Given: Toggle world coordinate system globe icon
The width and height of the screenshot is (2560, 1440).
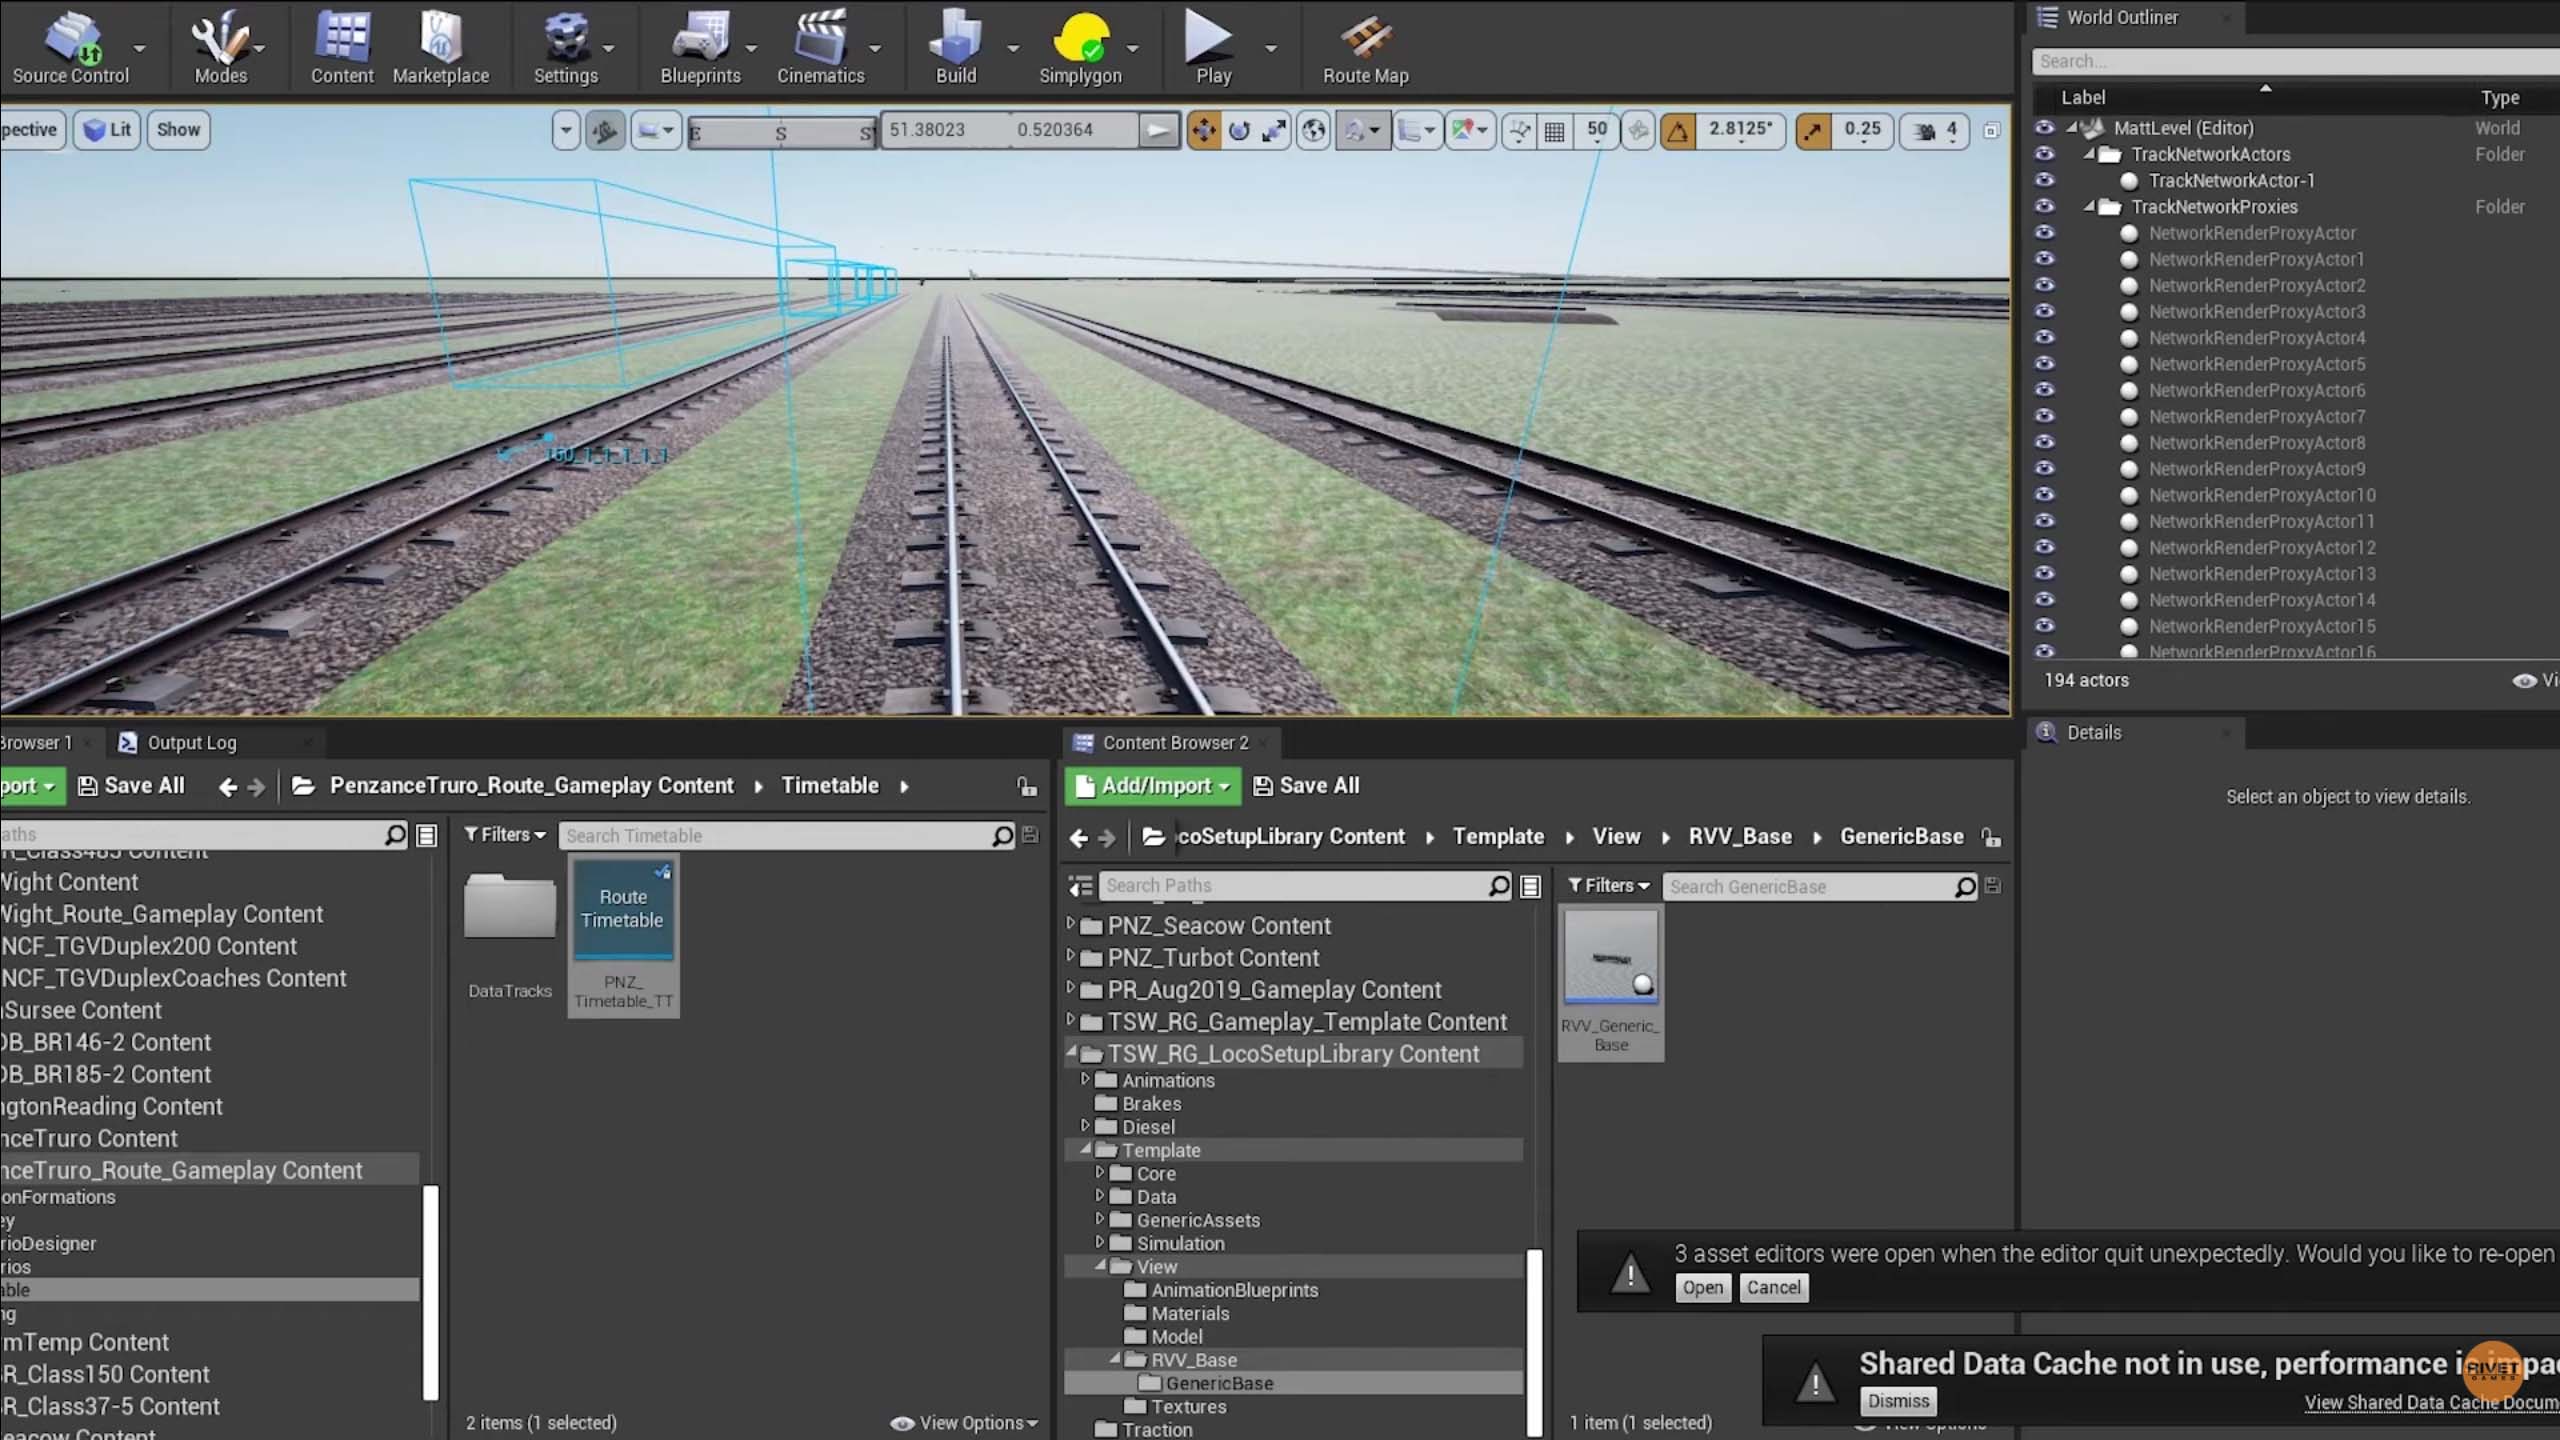Looking at the screenshot, I should [1313, 131].
